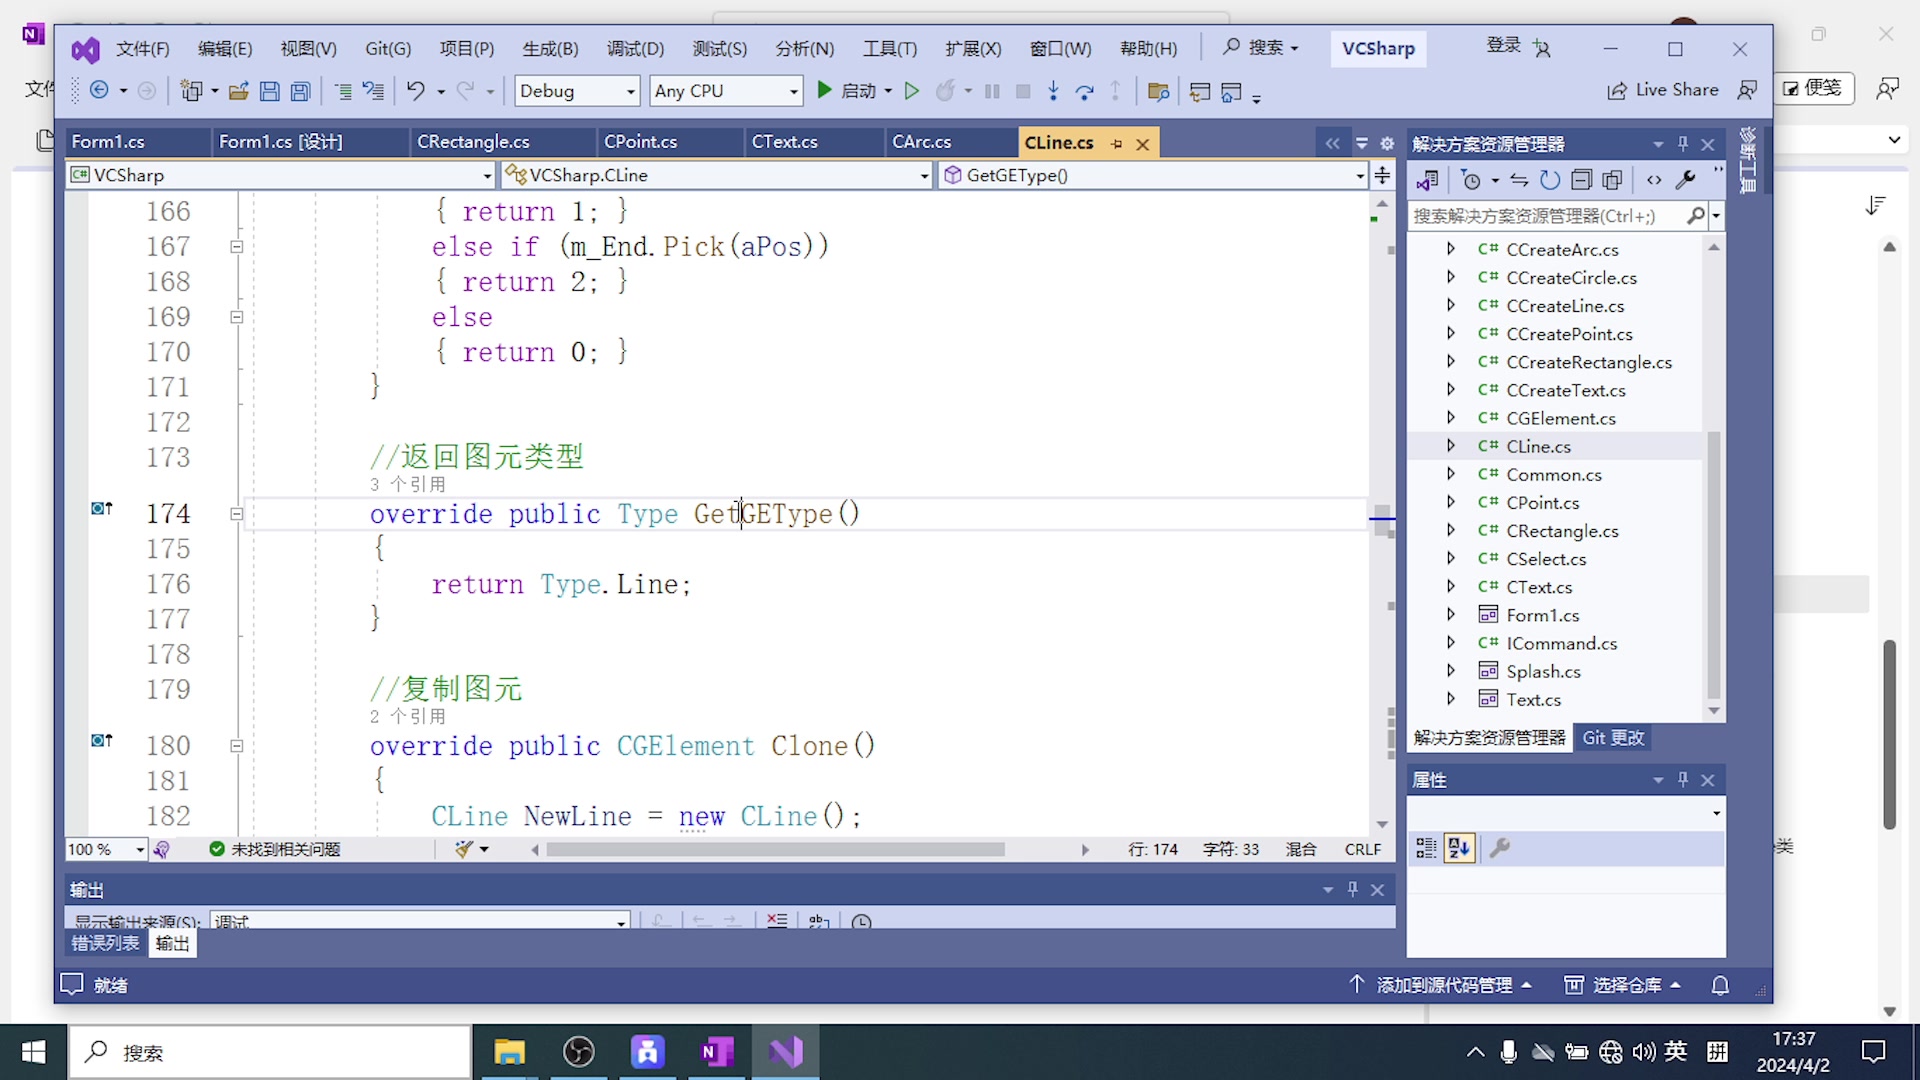The width and height of the screenshot is (1920, 1080).
Task: Click the Solution Explorer vertical scrollbar
Action: pyautogui.click(x=1714, y=566)
